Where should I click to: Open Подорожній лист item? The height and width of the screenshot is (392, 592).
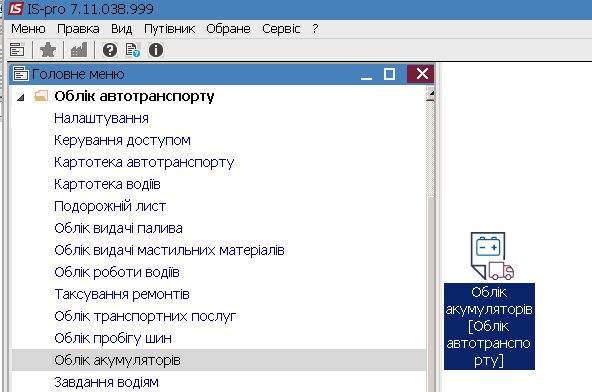tap(110, 206)
